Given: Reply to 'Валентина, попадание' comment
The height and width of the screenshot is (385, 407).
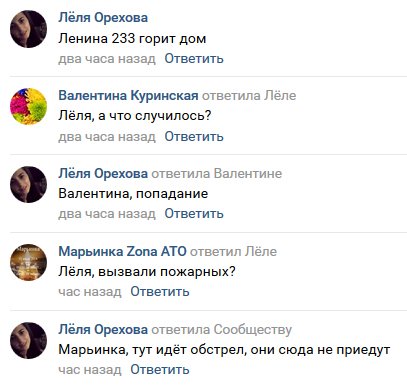Looking at the screenshot, I should (194, 214).
